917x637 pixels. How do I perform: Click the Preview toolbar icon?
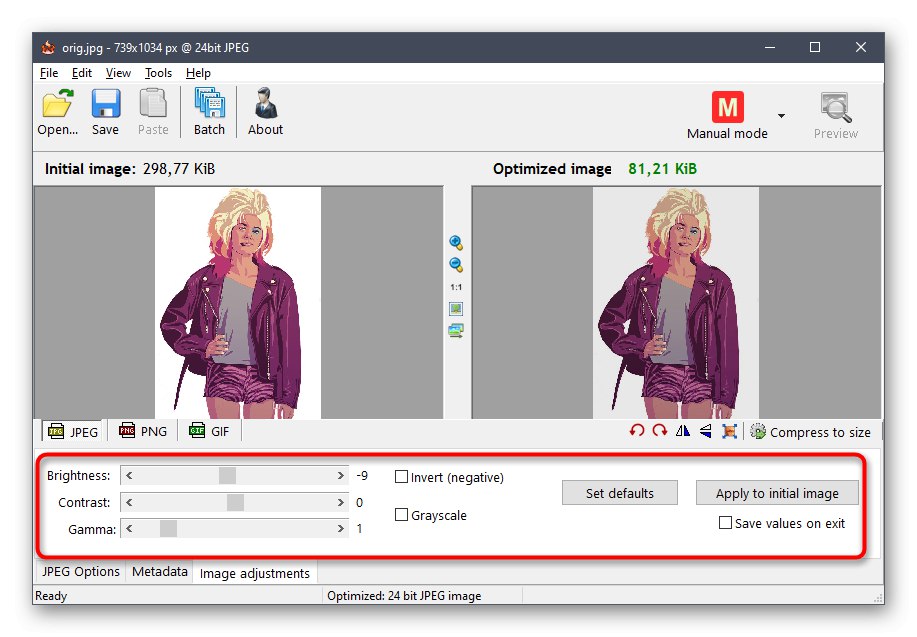click(835, 107)
